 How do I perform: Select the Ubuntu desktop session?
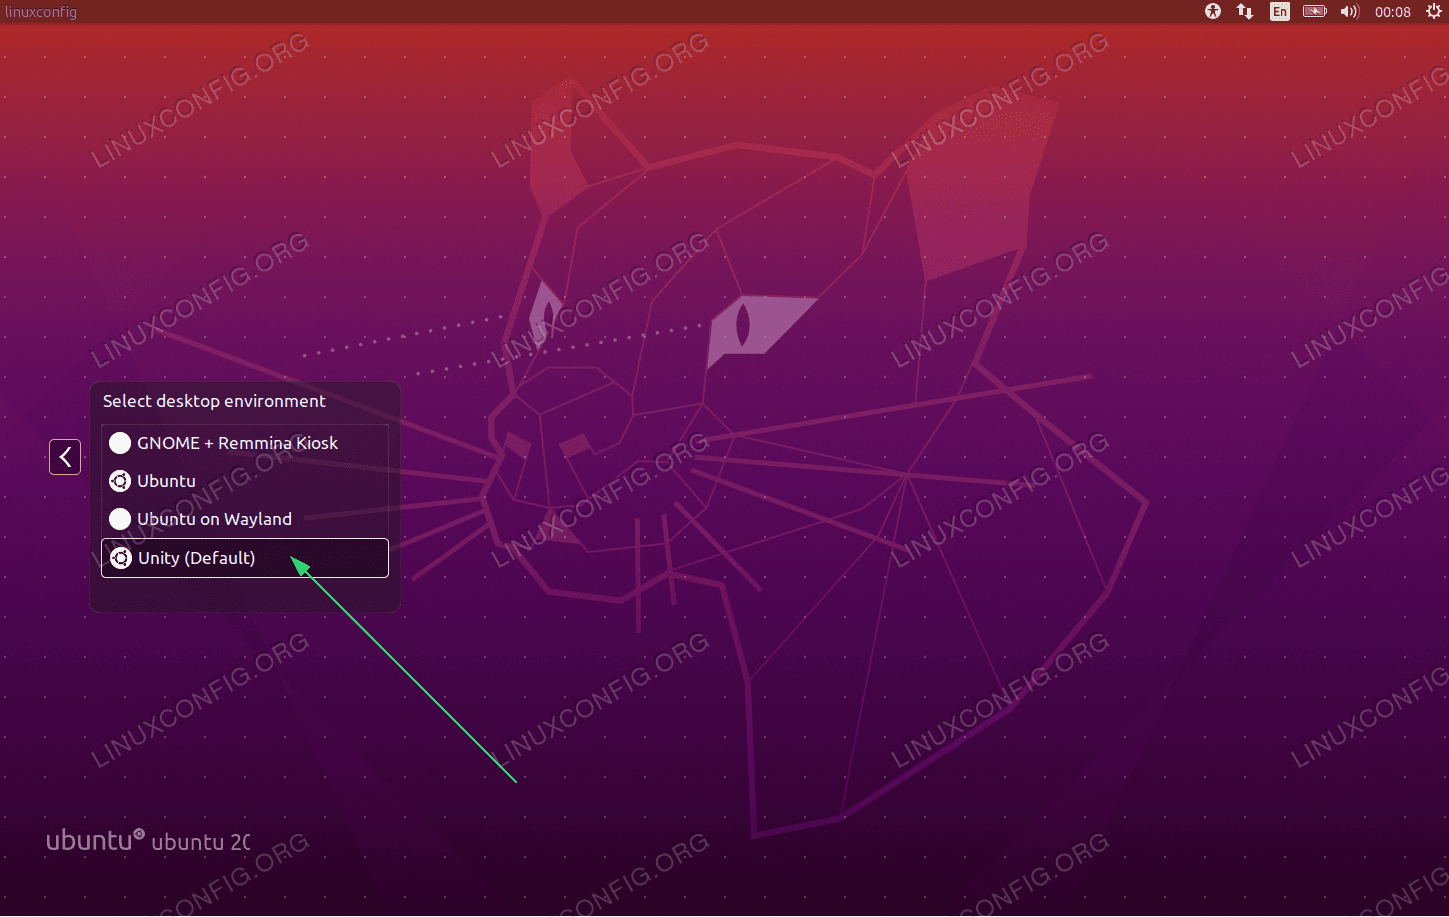click(245, 481)
